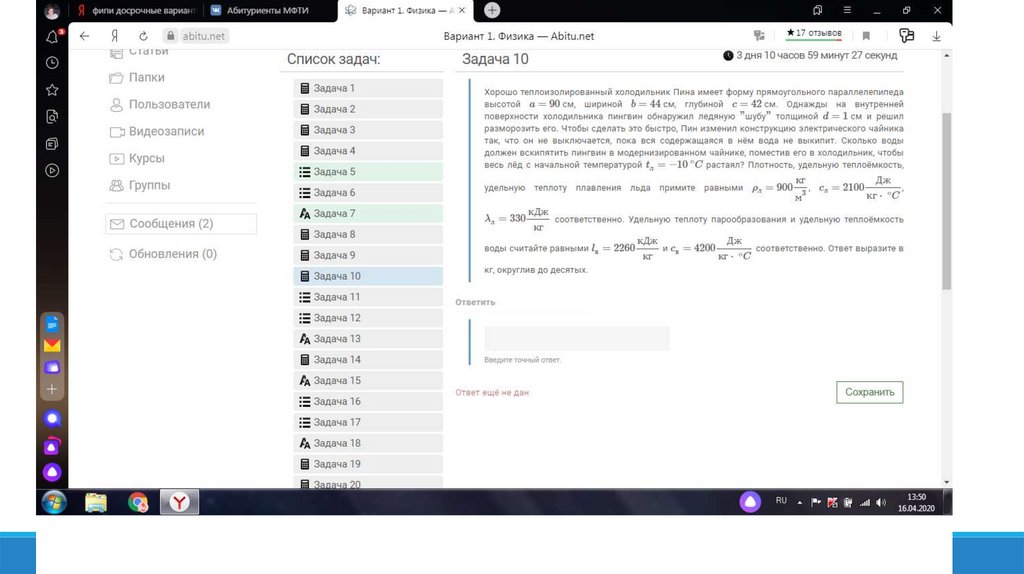Click the scrollbar down arrow

(946, 483)
